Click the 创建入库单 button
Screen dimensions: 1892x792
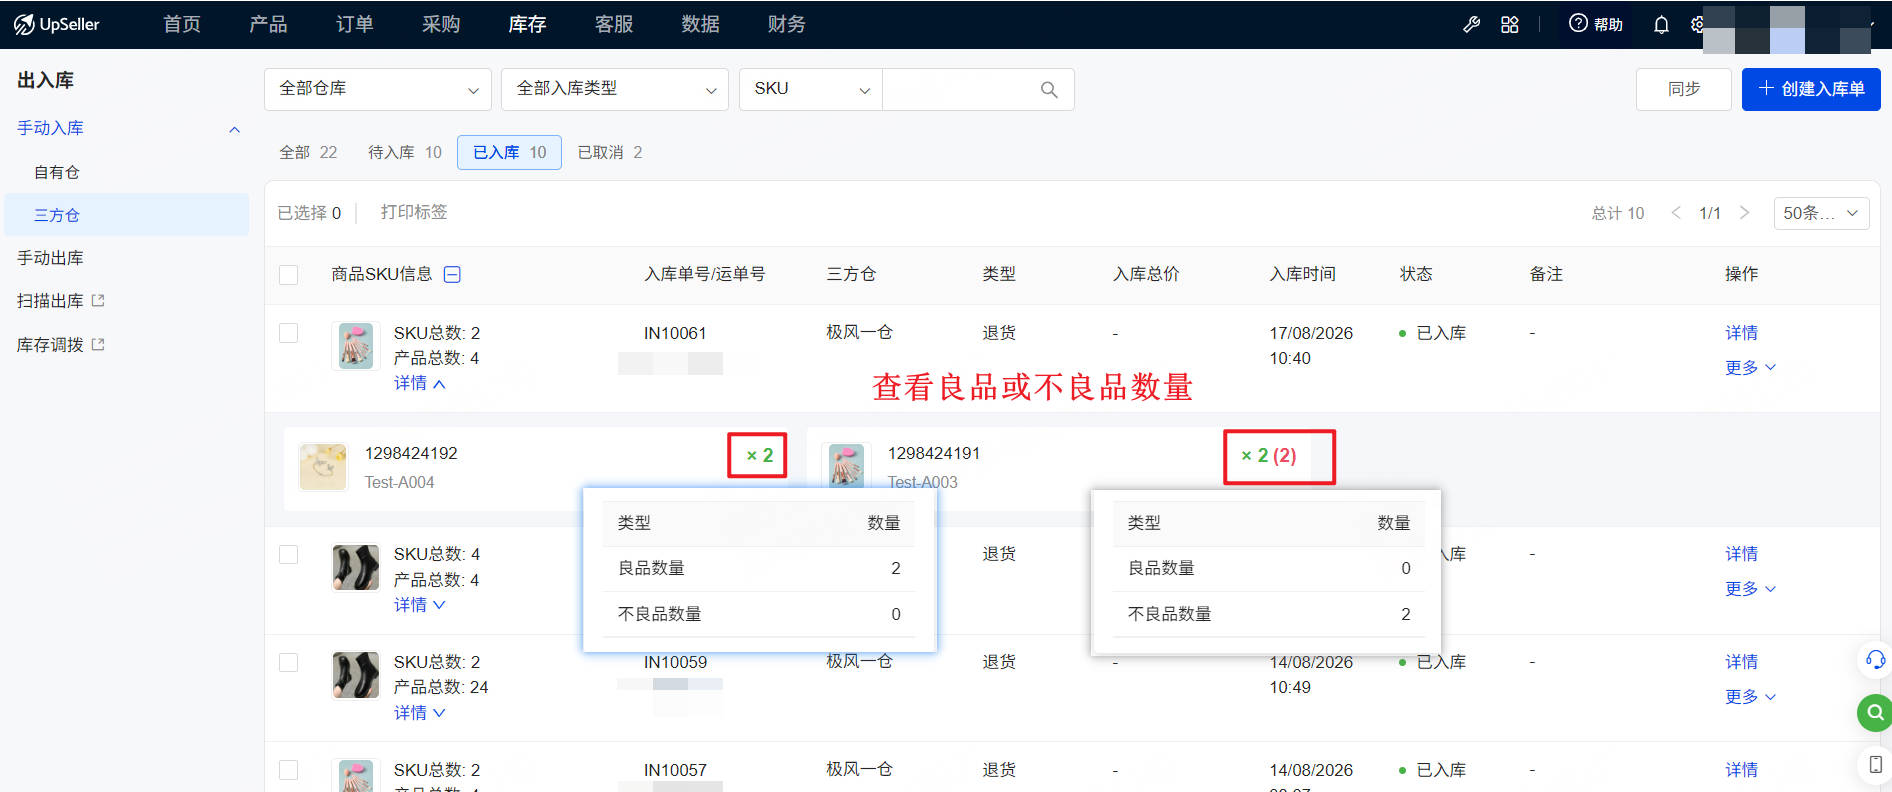click(1811, 89)
